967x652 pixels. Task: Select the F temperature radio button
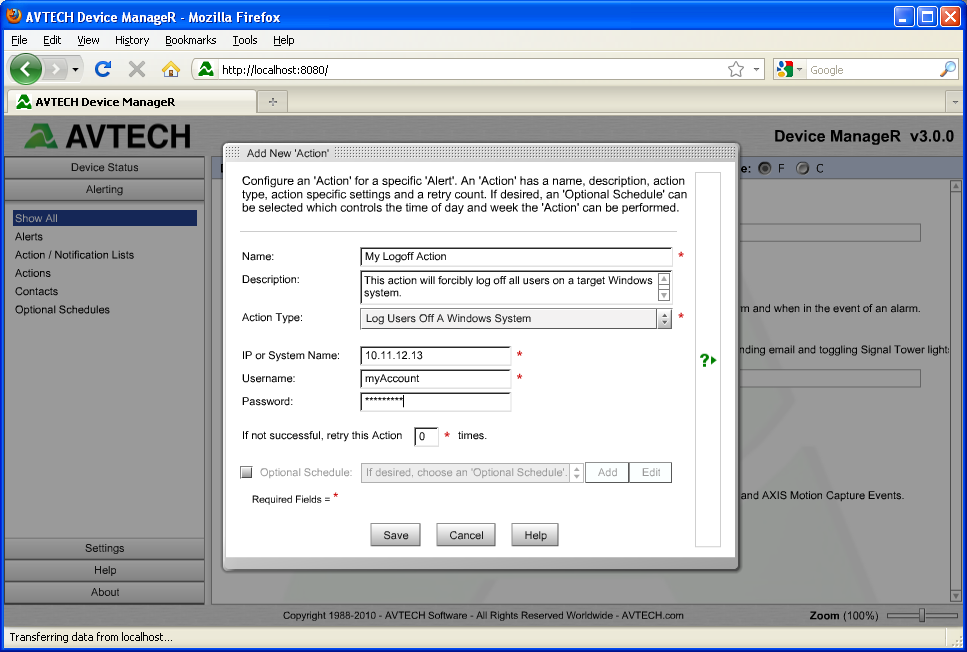(x=766, y=168)
